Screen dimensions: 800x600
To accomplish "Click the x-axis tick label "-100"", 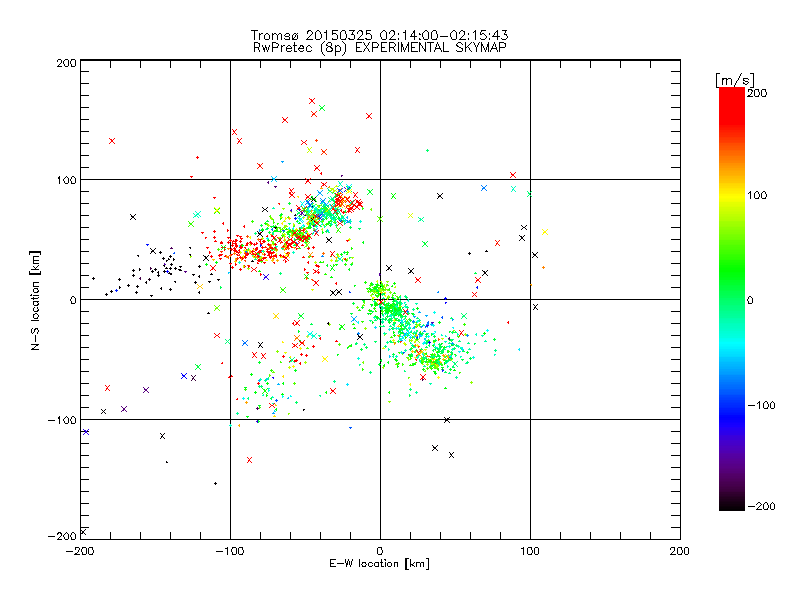I will point(230,552).
